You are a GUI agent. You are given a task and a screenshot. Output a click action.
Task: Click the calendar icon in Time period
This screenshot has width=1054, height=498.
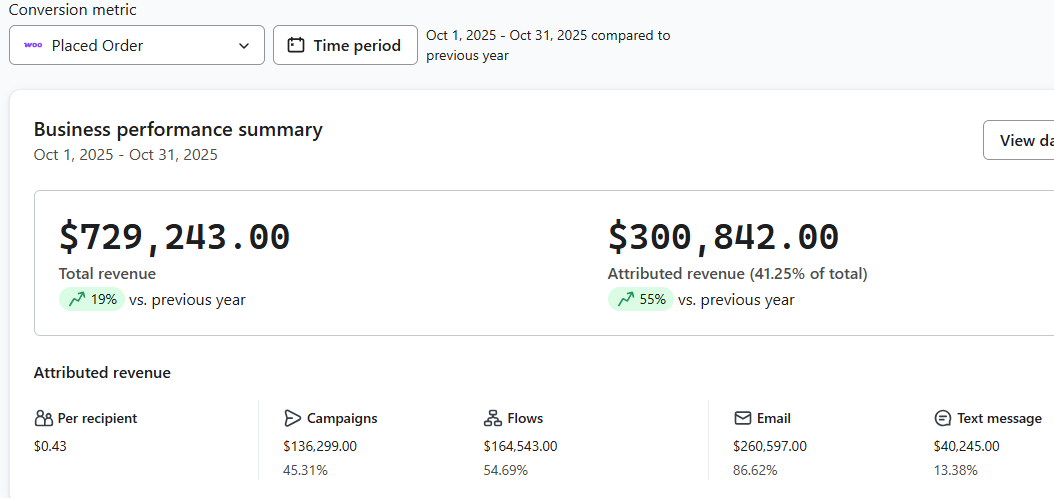[x=295, y=45]
